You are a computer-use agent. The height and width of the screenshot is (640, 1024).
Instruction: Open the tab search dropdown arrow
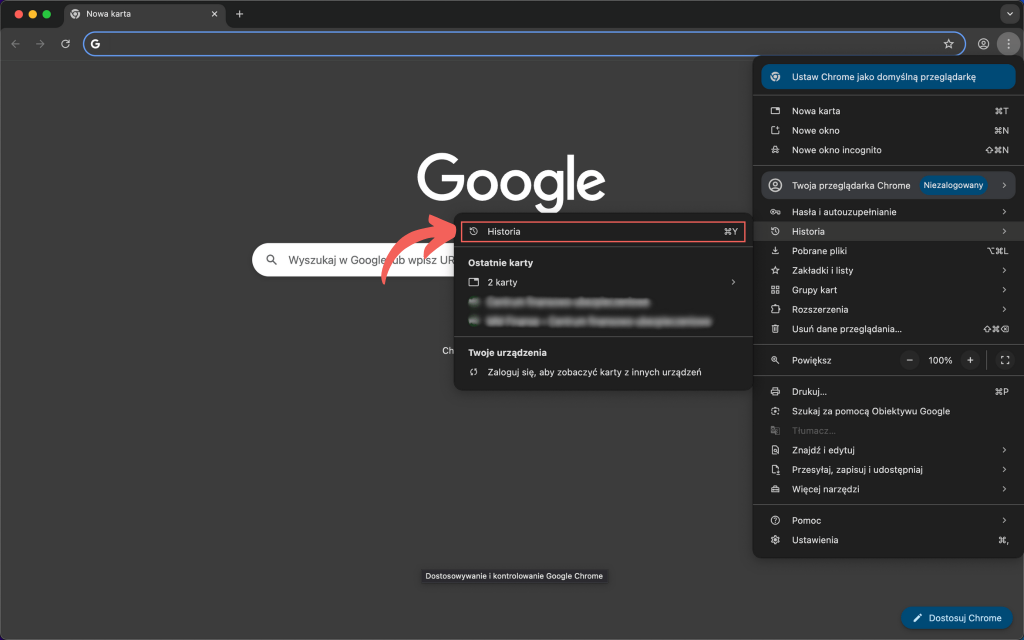[x=1008, y=14]
